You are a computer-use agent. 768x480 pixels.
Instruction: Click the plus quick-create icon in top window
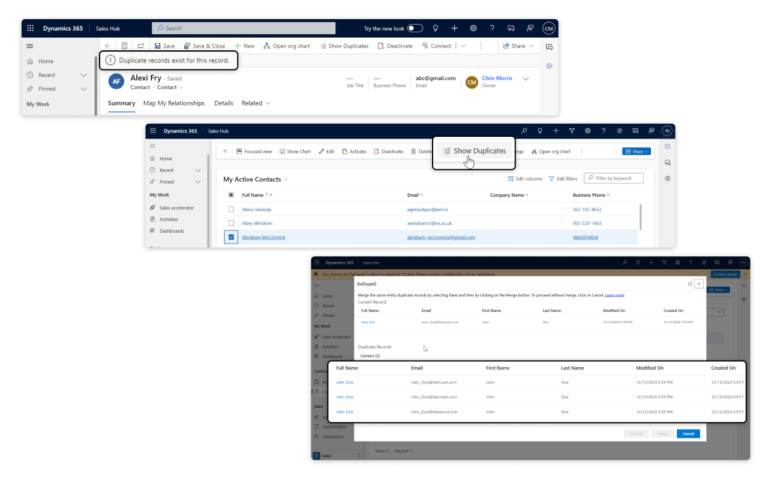click(x=455, y=28)
